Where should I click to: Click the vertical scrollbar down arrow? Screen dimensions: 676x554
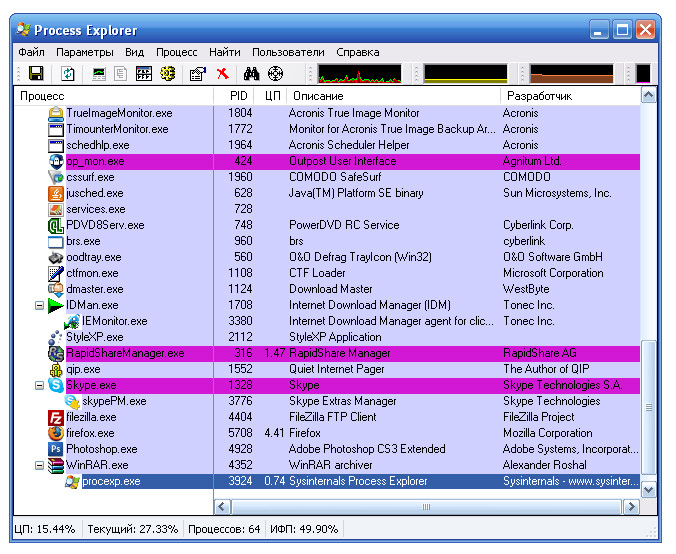click(649, 490)
